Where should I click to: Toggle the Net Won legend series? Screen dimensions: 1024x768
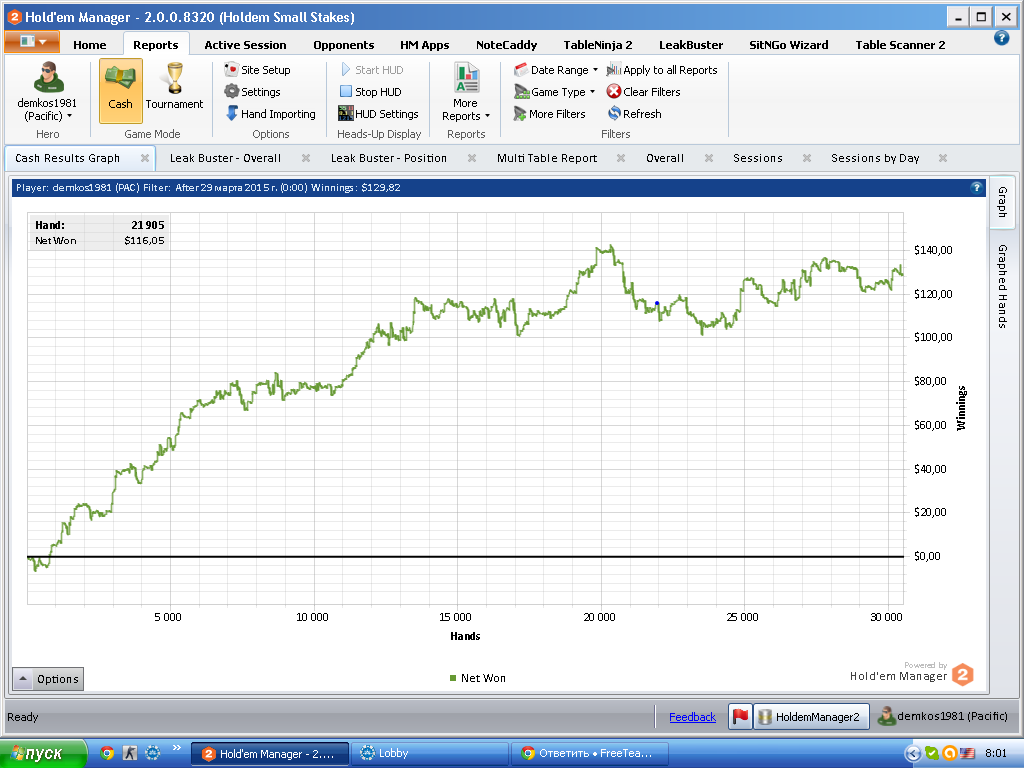(x=477, y=678)
